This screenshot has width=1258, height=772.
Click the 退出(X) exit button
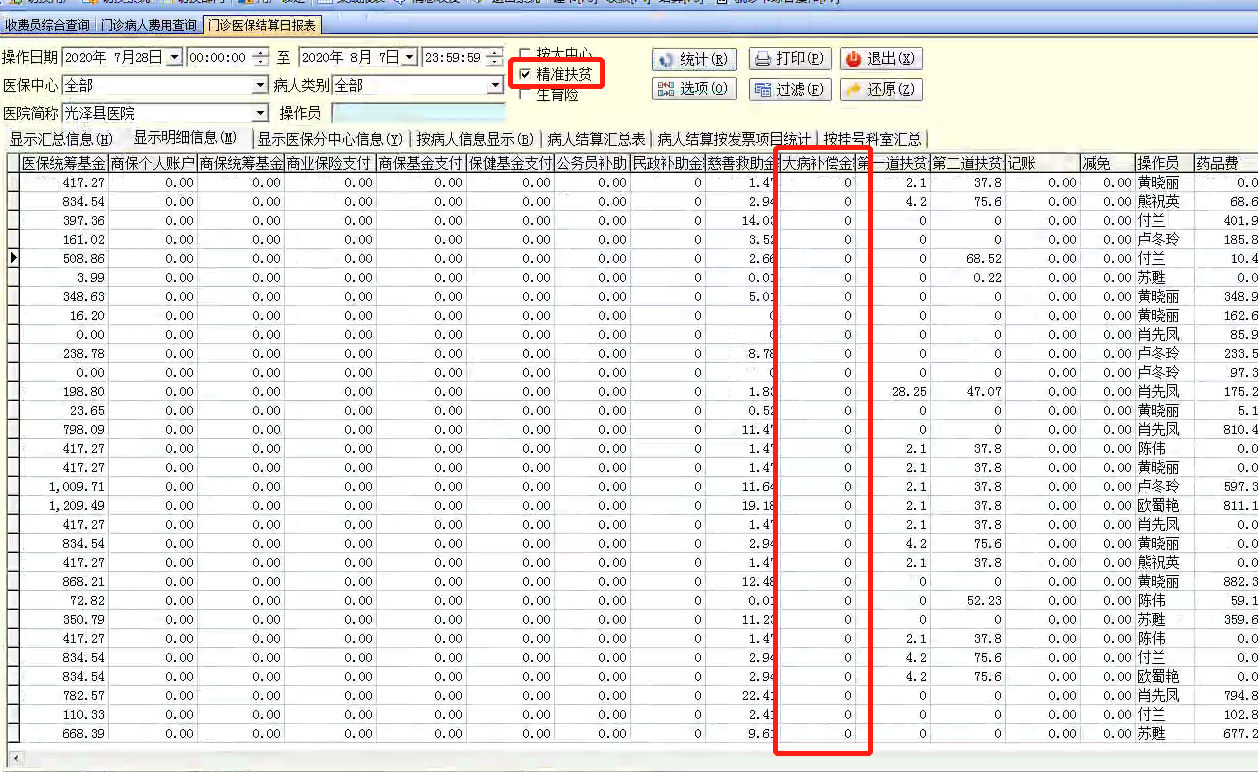coord(881,59)
